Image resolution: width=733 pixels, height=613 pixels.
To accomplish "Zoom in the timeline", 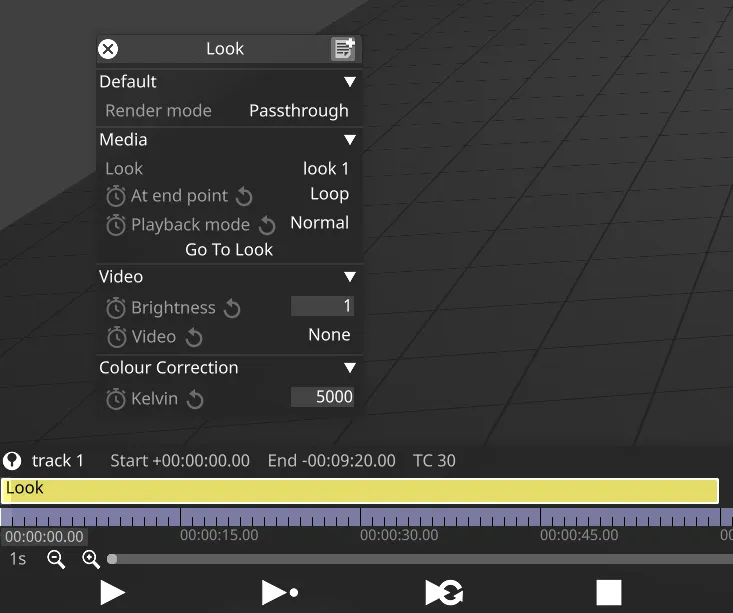I will tap(91, 559).
